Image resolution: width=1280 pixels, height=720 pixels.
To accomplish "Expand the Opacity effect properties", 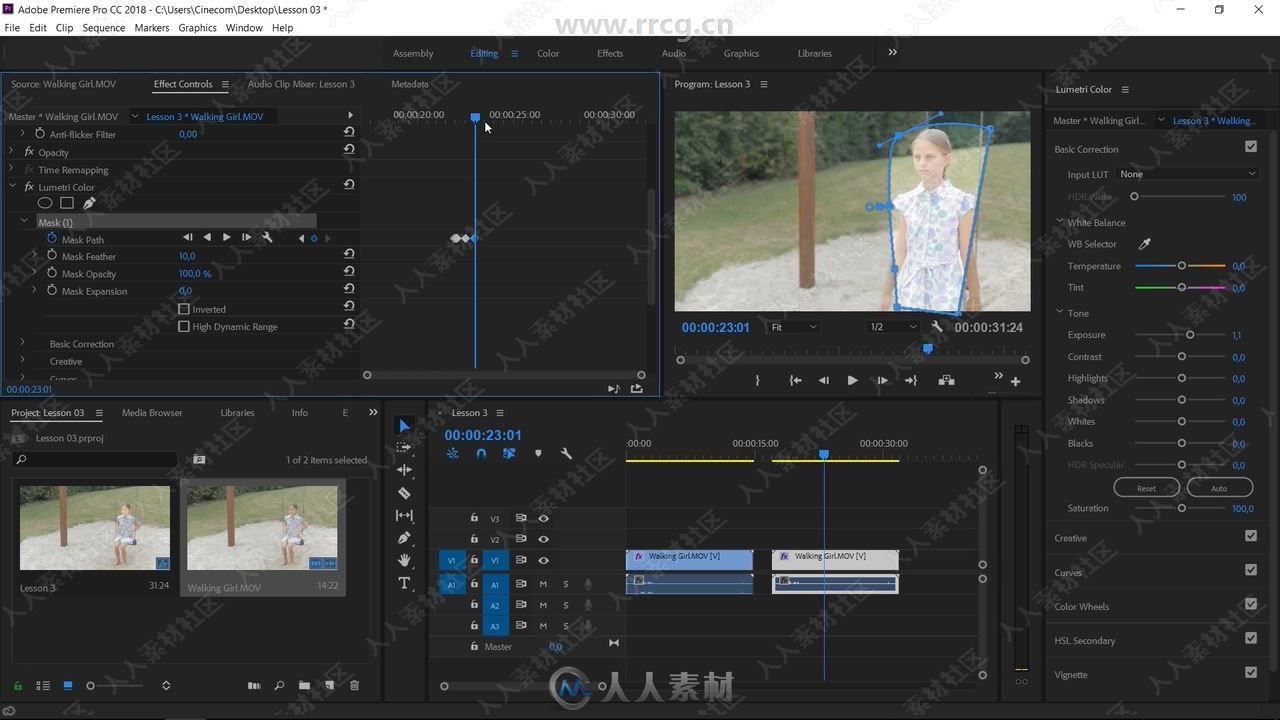I will [12, 152].
